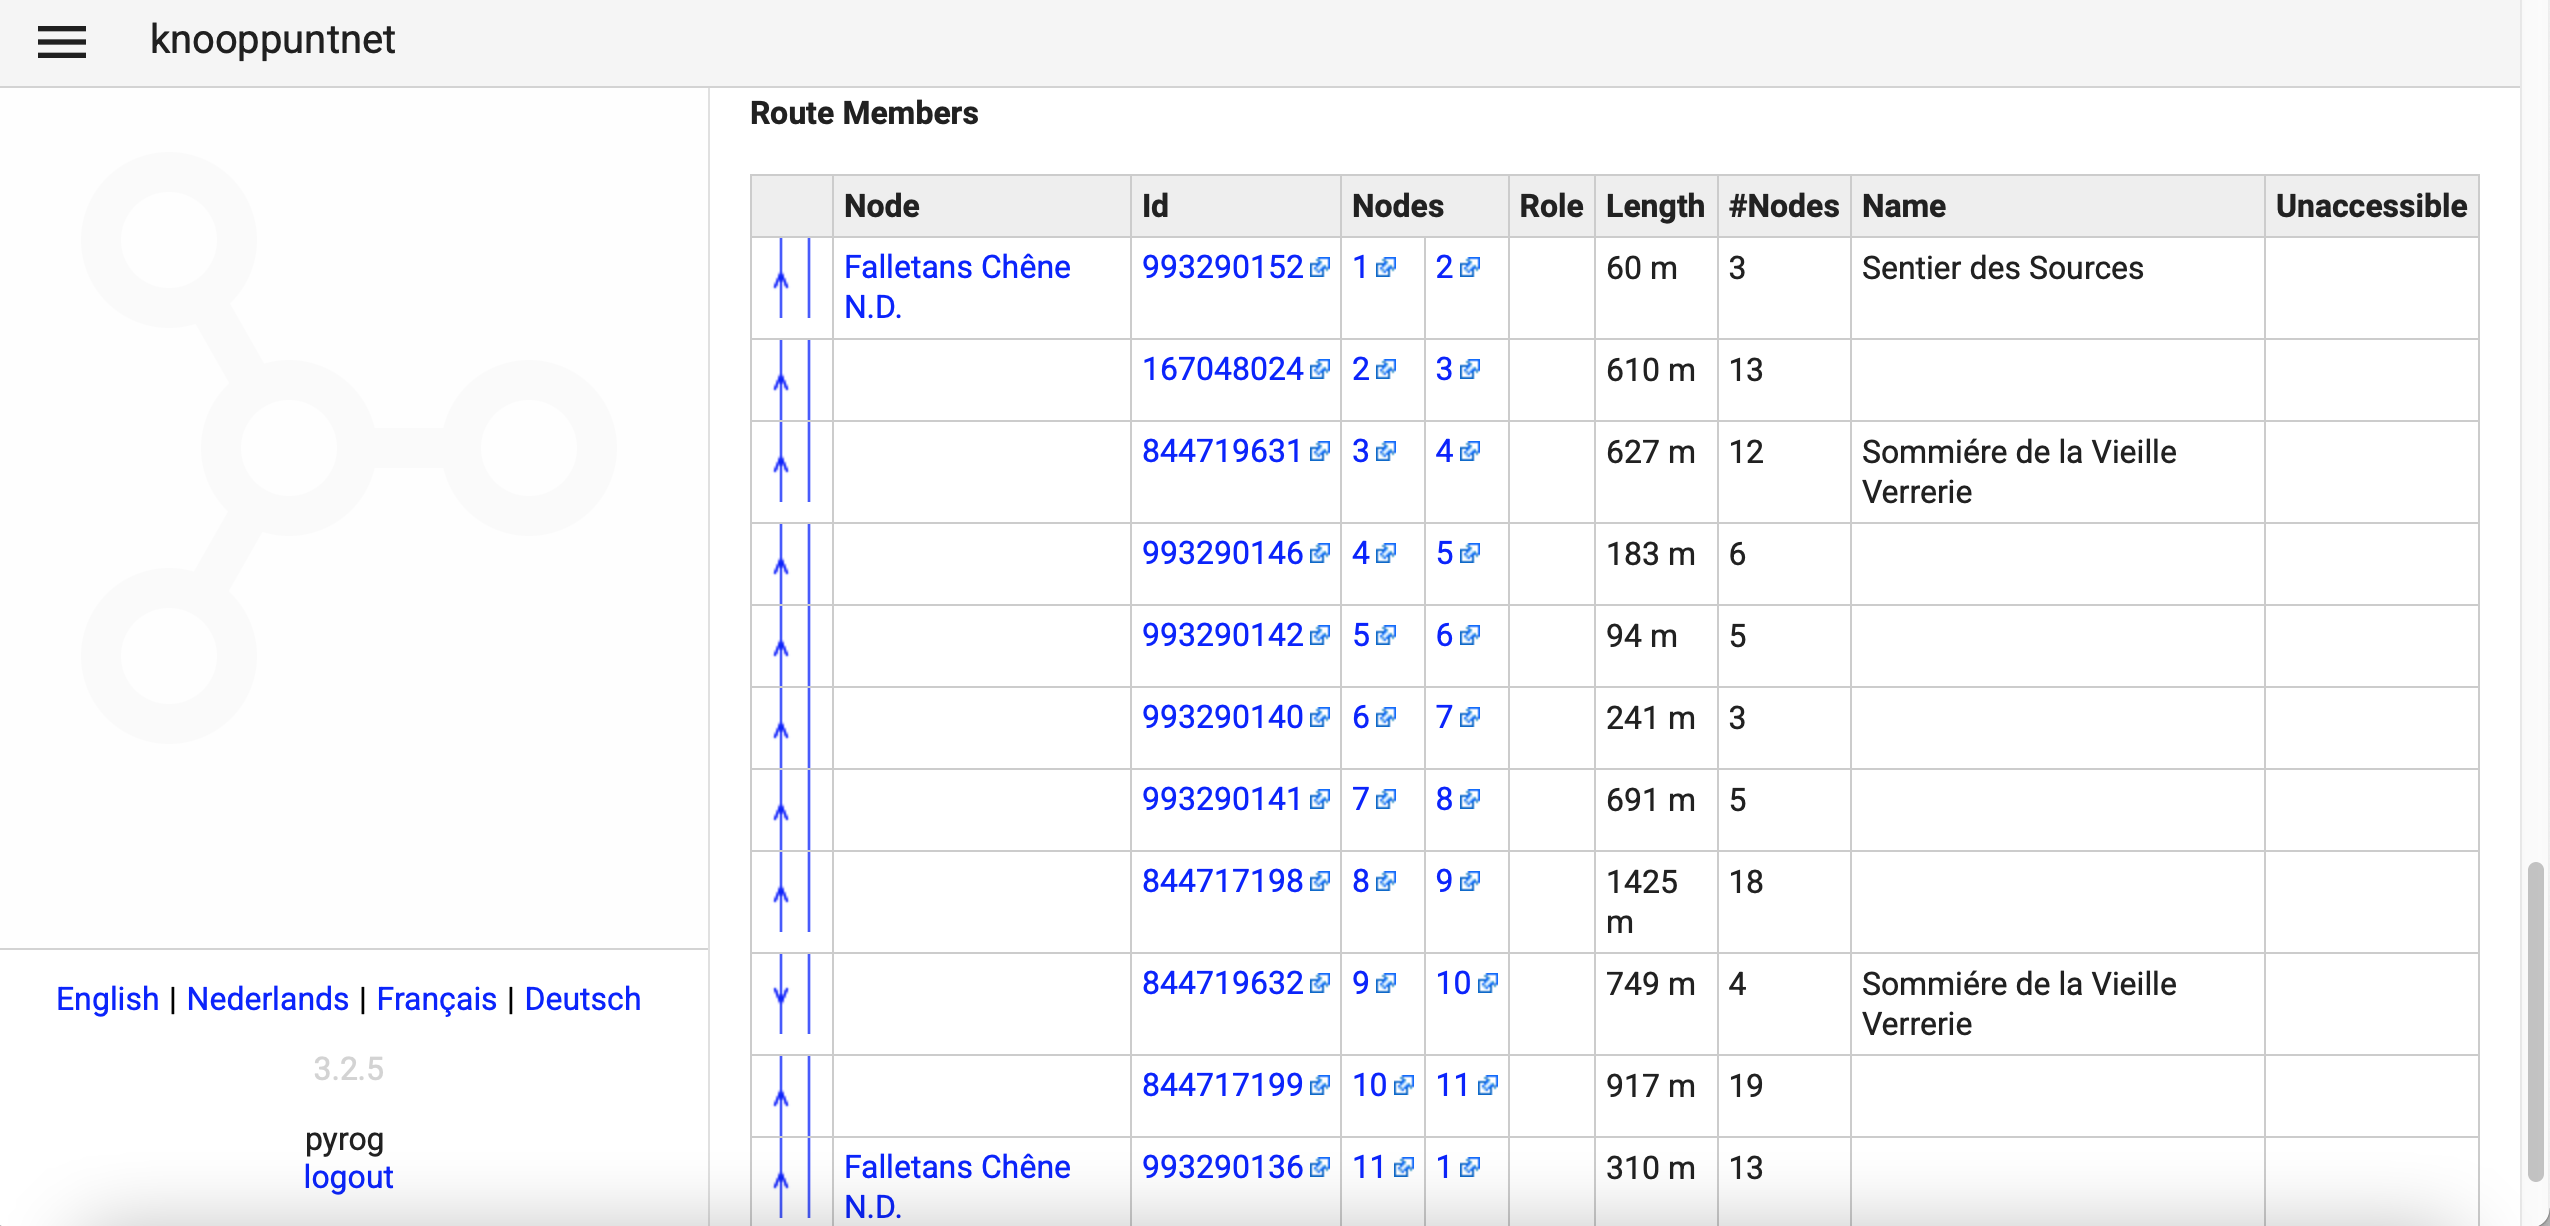Screen dimensions: 2550x1226
Task: Open first Falletans Chêne N.D. node link
Action: 956,287
